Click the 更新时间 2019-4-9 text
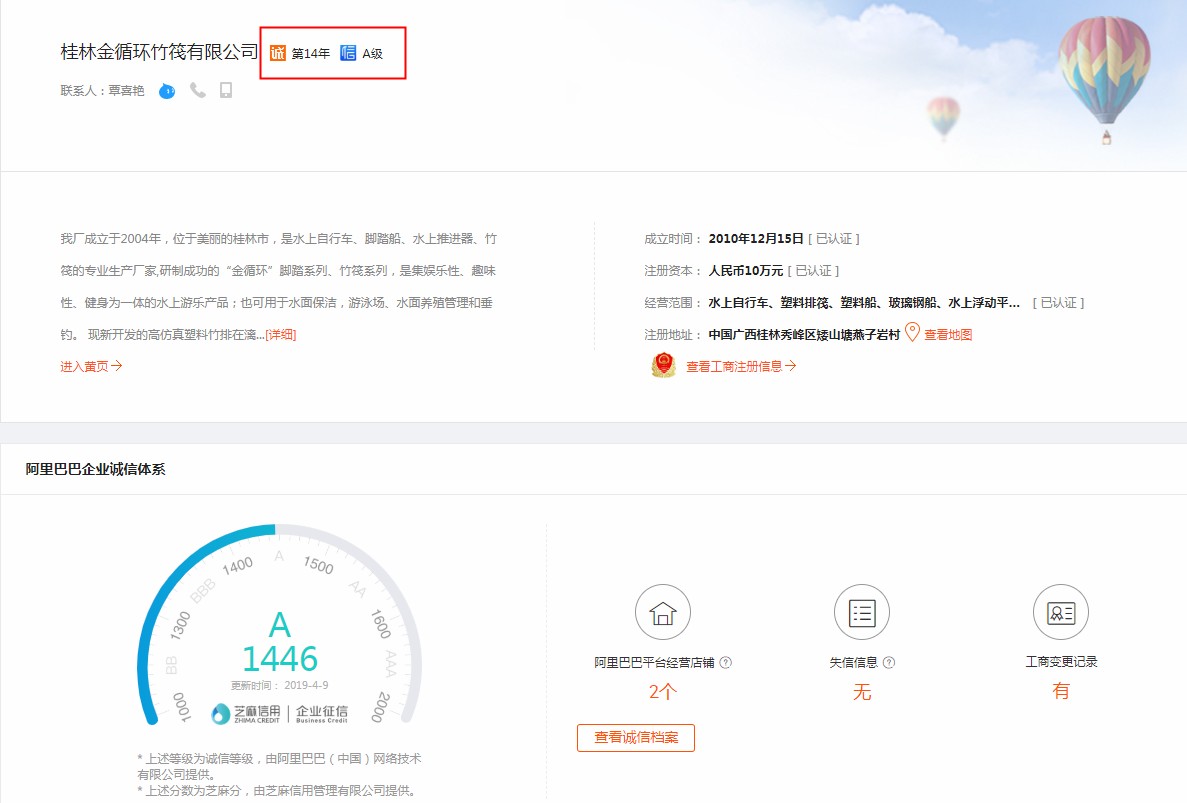 pyautogui.click(x=279, y=686)
